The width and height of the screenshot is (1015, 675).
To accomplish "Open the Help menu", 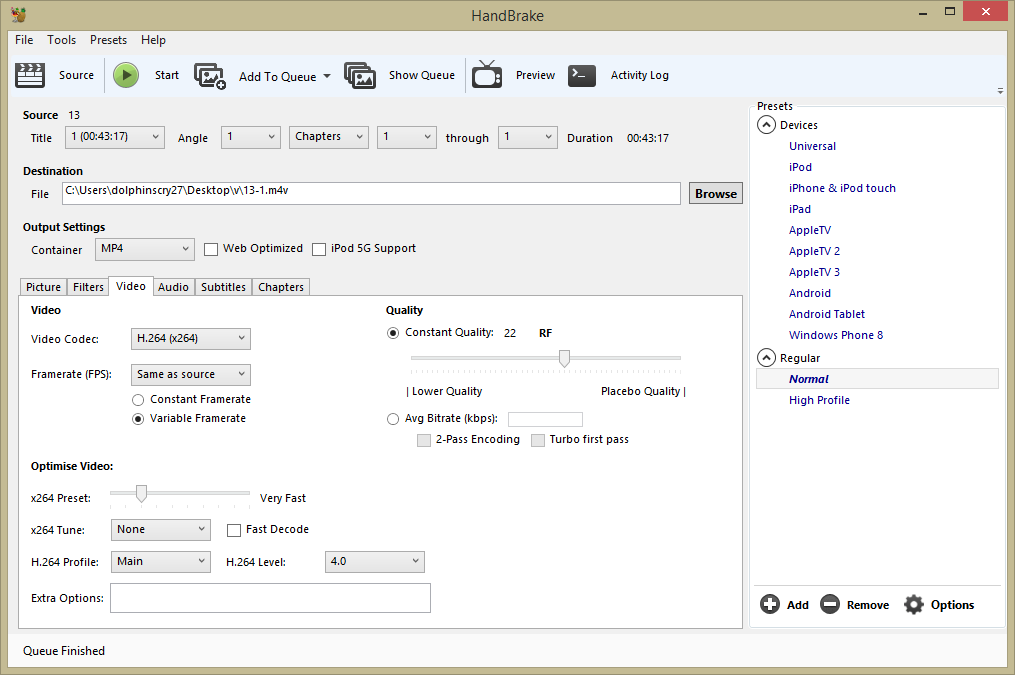I will click(x=153, y=40).
